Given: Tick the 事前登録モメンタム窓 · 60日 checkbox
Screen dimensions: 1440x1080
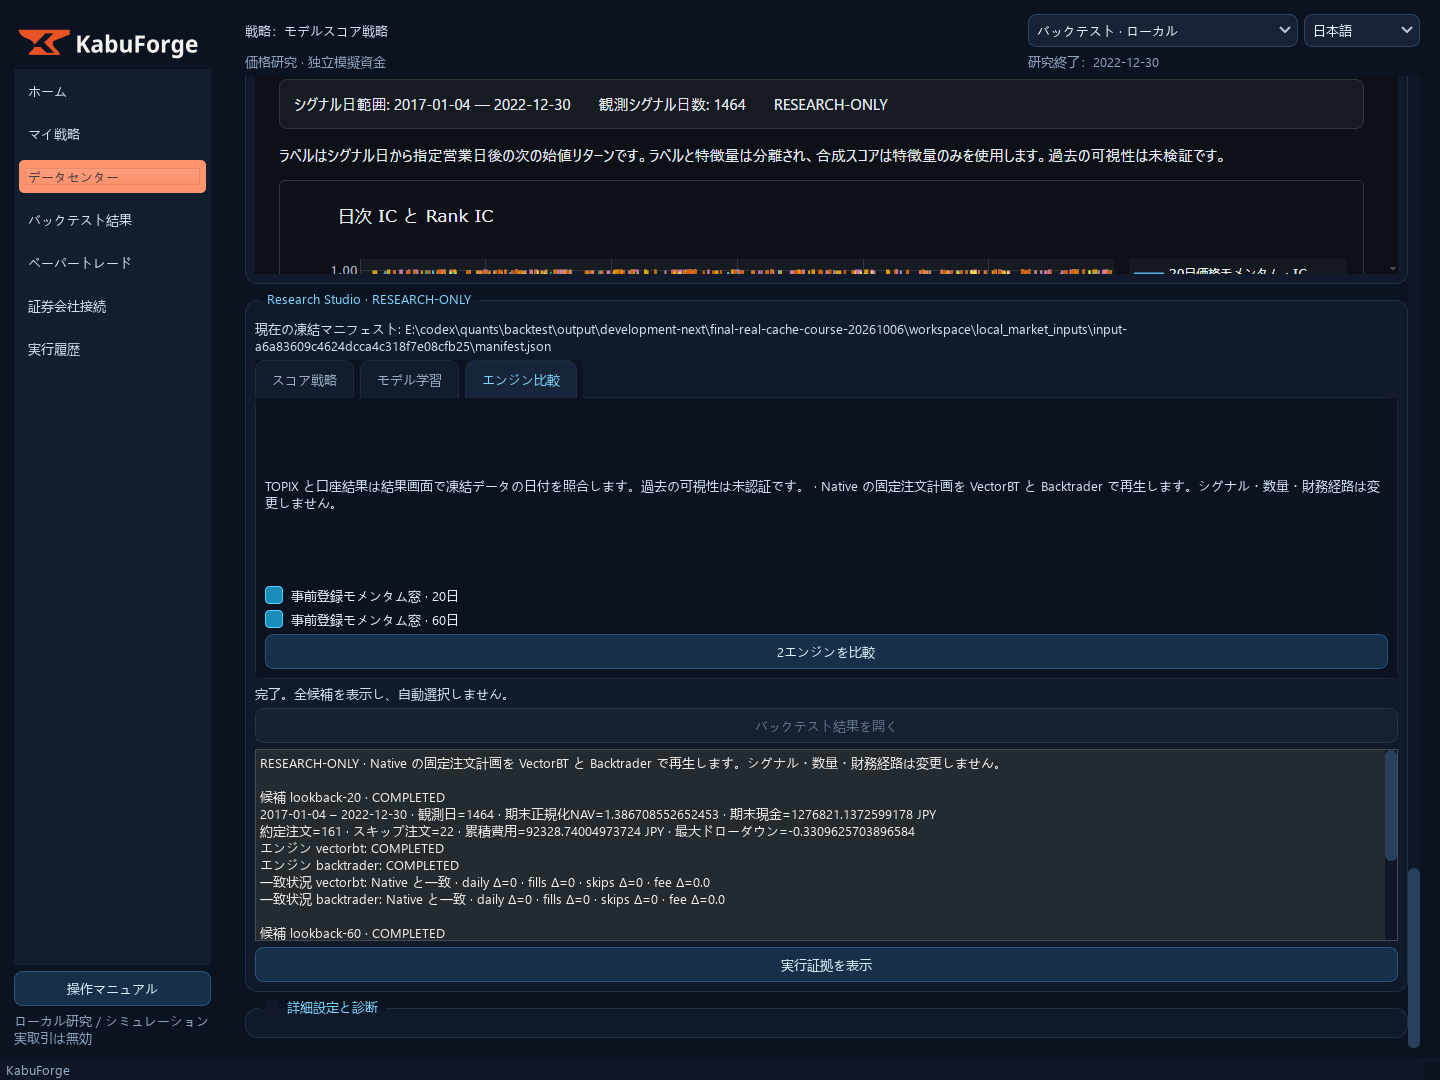Looking at the screenshot, I should [274, 619].
